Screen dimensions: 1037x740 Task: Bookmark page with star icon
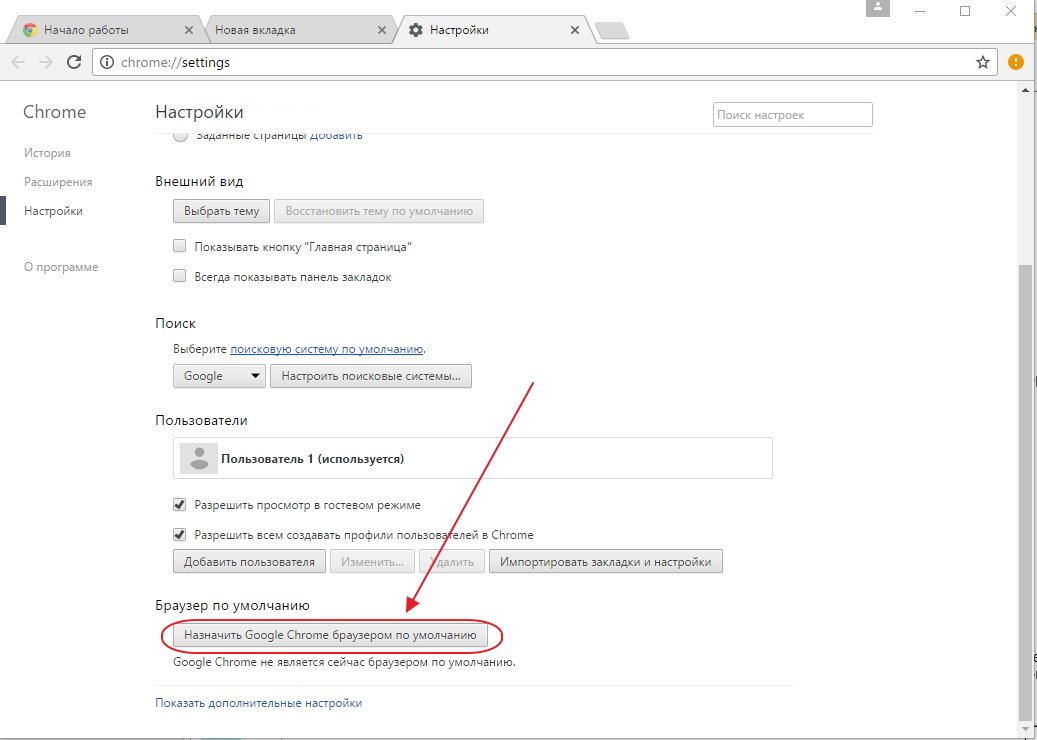pyautogui.click(x=983, y=62)
